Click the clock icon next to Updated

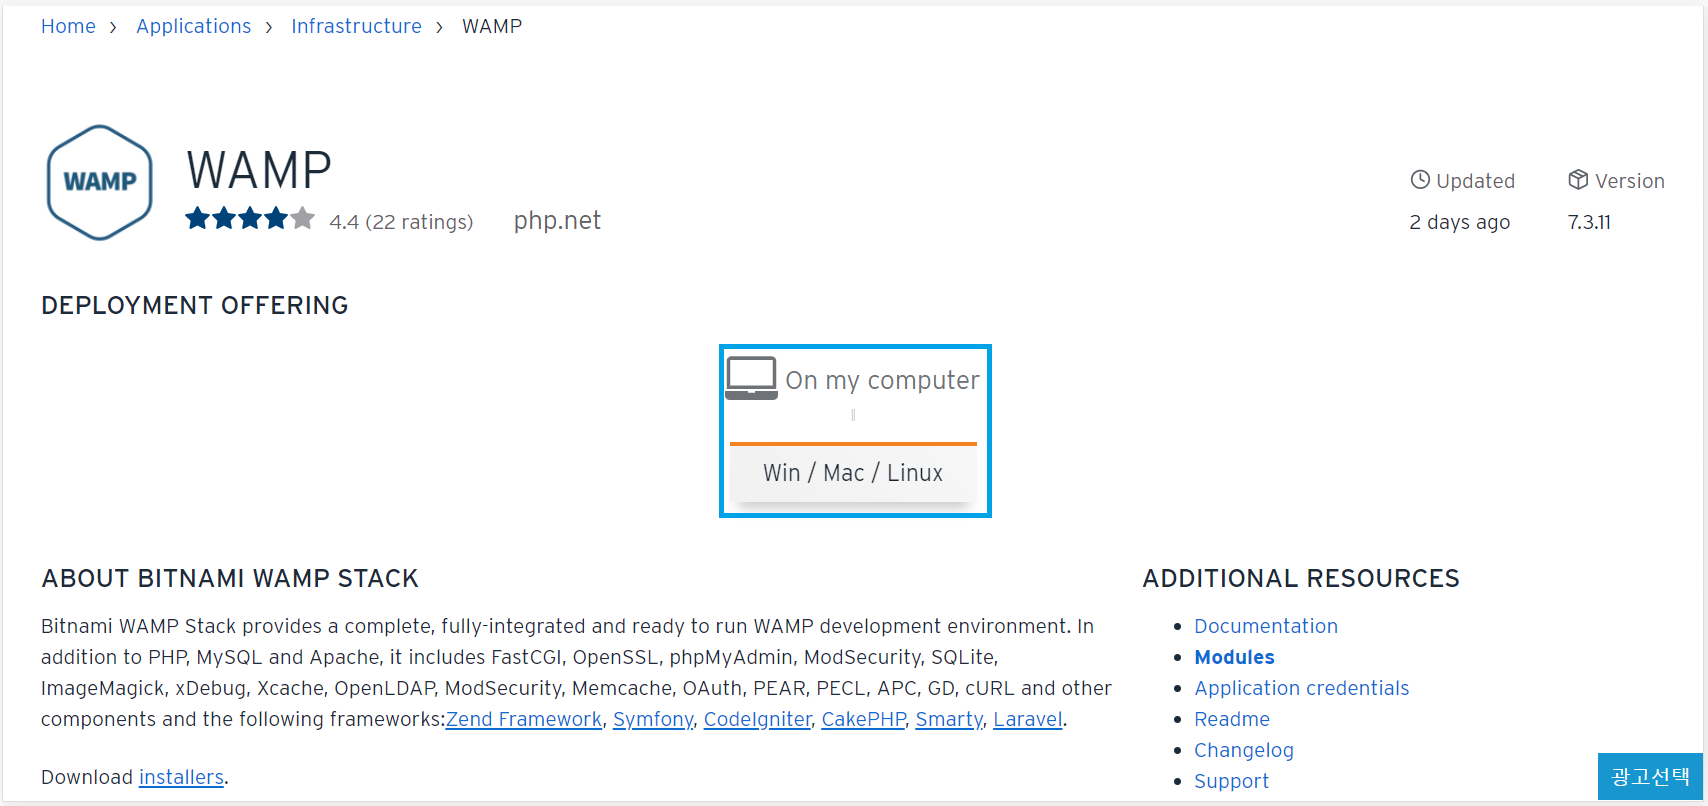tap(1420, 180)
